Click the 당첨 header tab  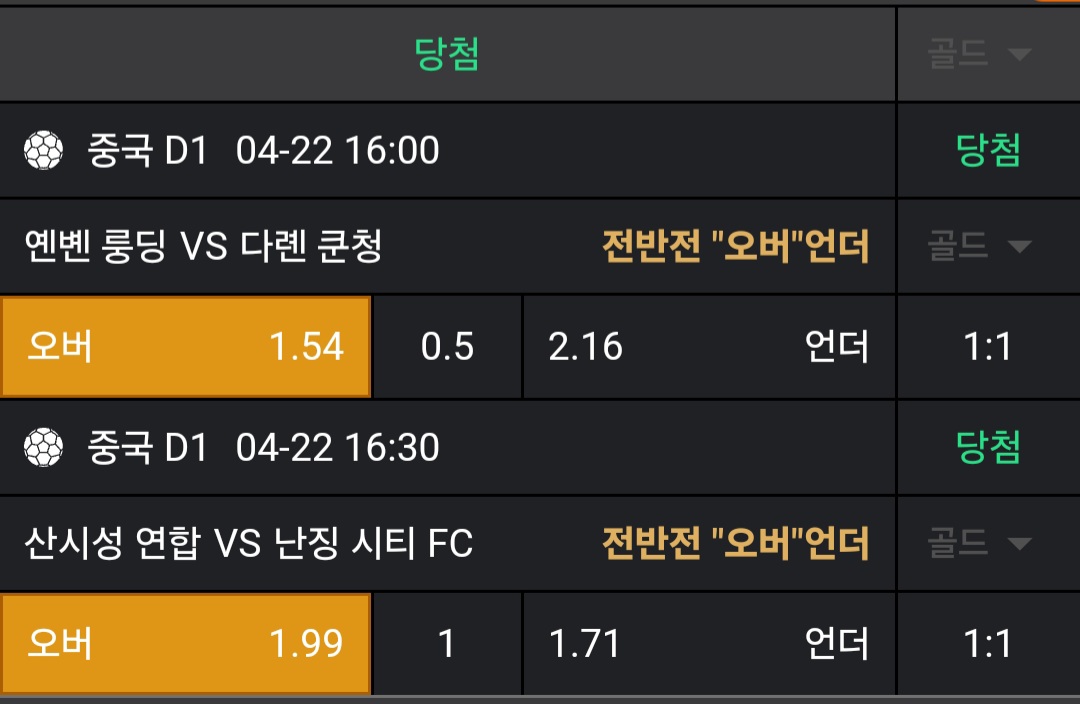[x=447, y=54]
